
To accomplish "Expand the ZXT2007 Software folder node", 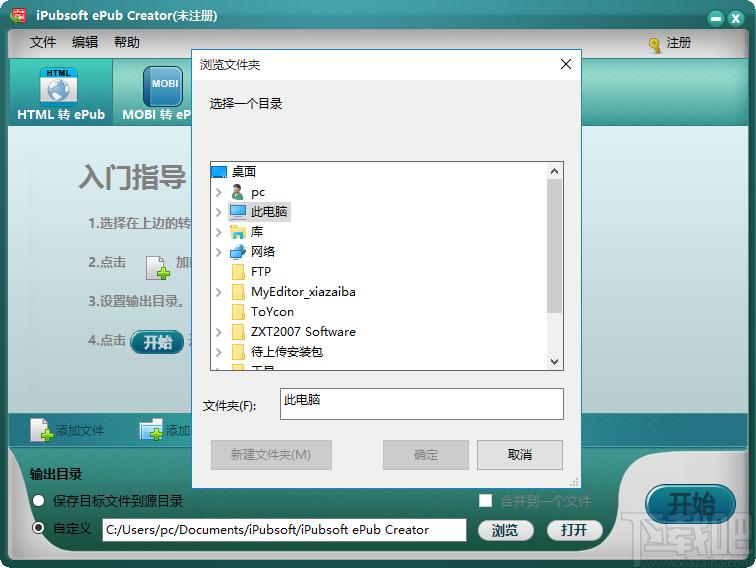I will 218,332.
